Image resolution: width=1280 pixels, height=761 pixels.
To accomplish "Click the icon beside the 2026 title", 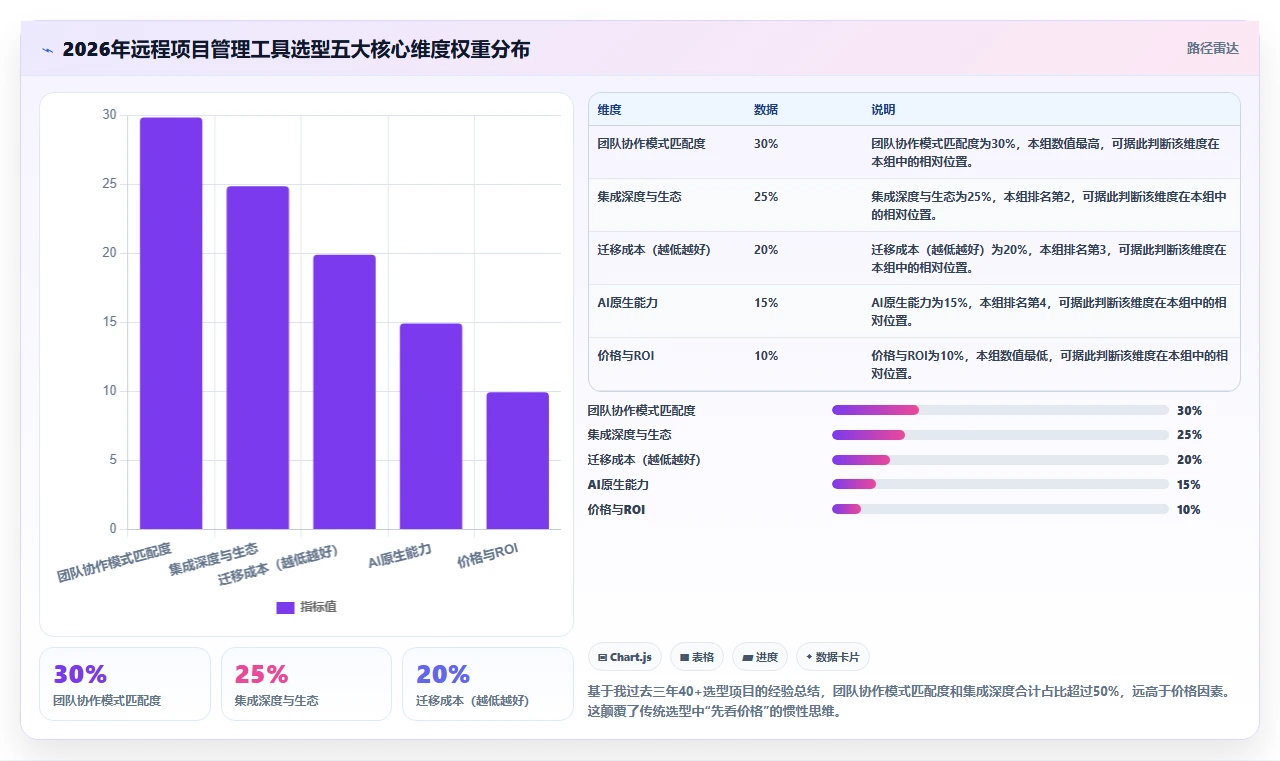I will 47,49.
